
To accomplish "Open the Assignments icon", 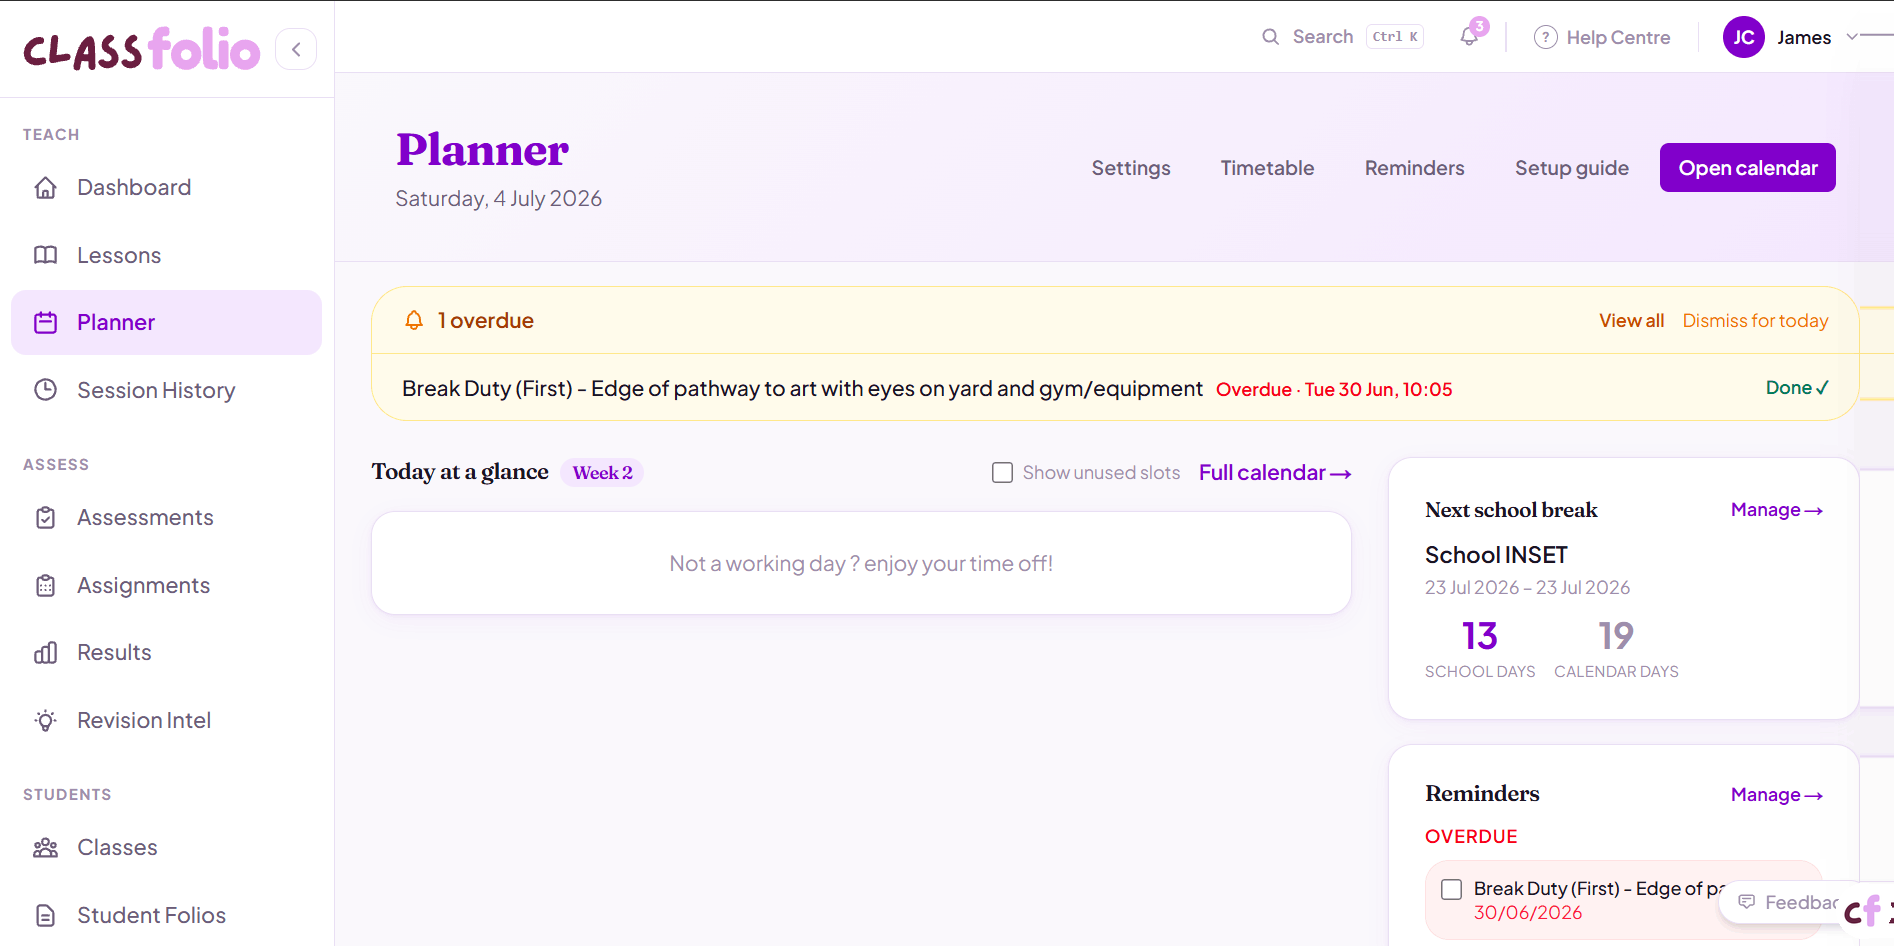I will click(45, 585).
